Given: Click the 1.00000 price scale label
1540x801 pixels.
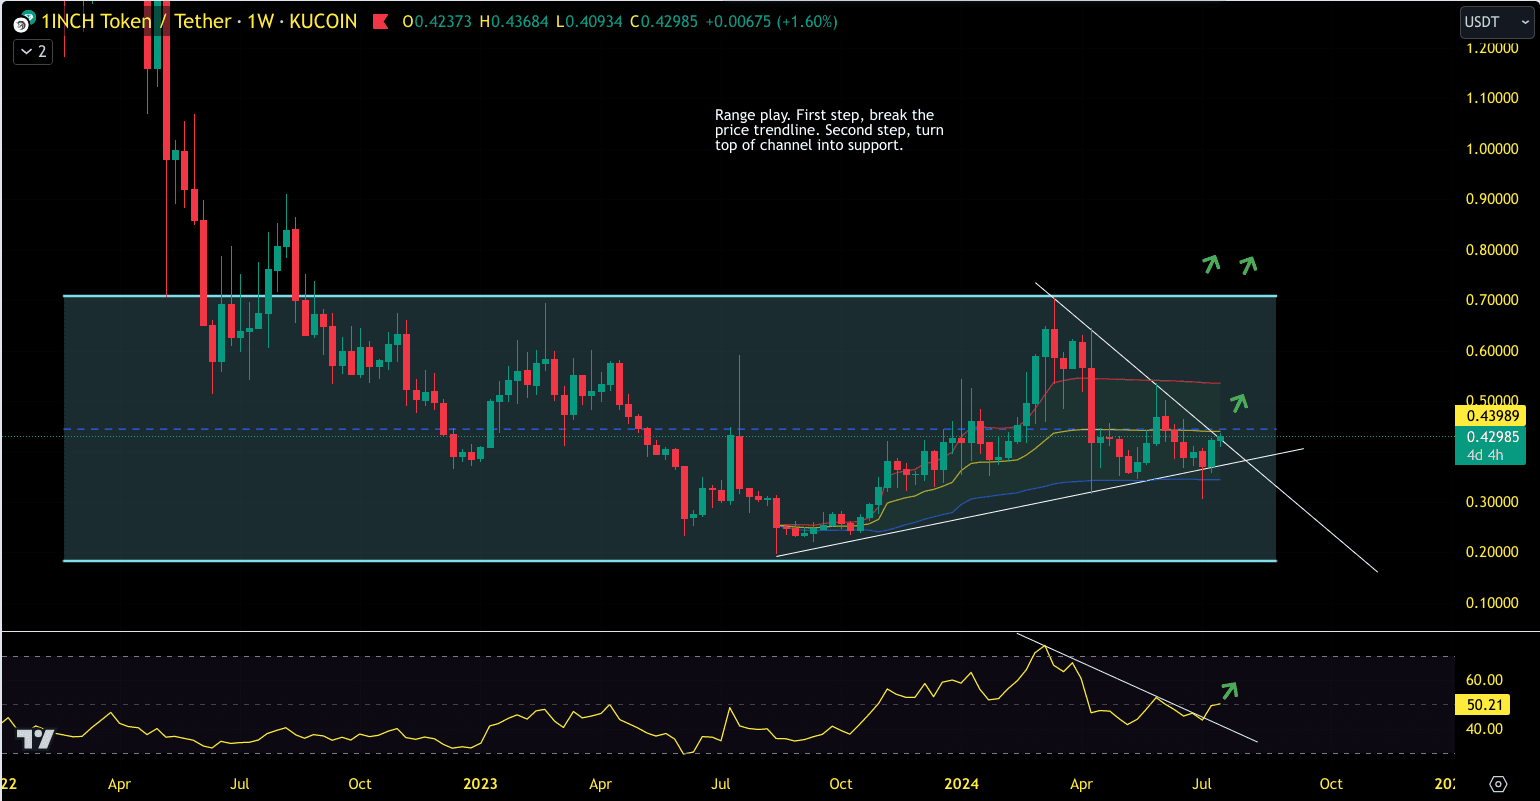Looking at the screenshot, I should 1493,149.
